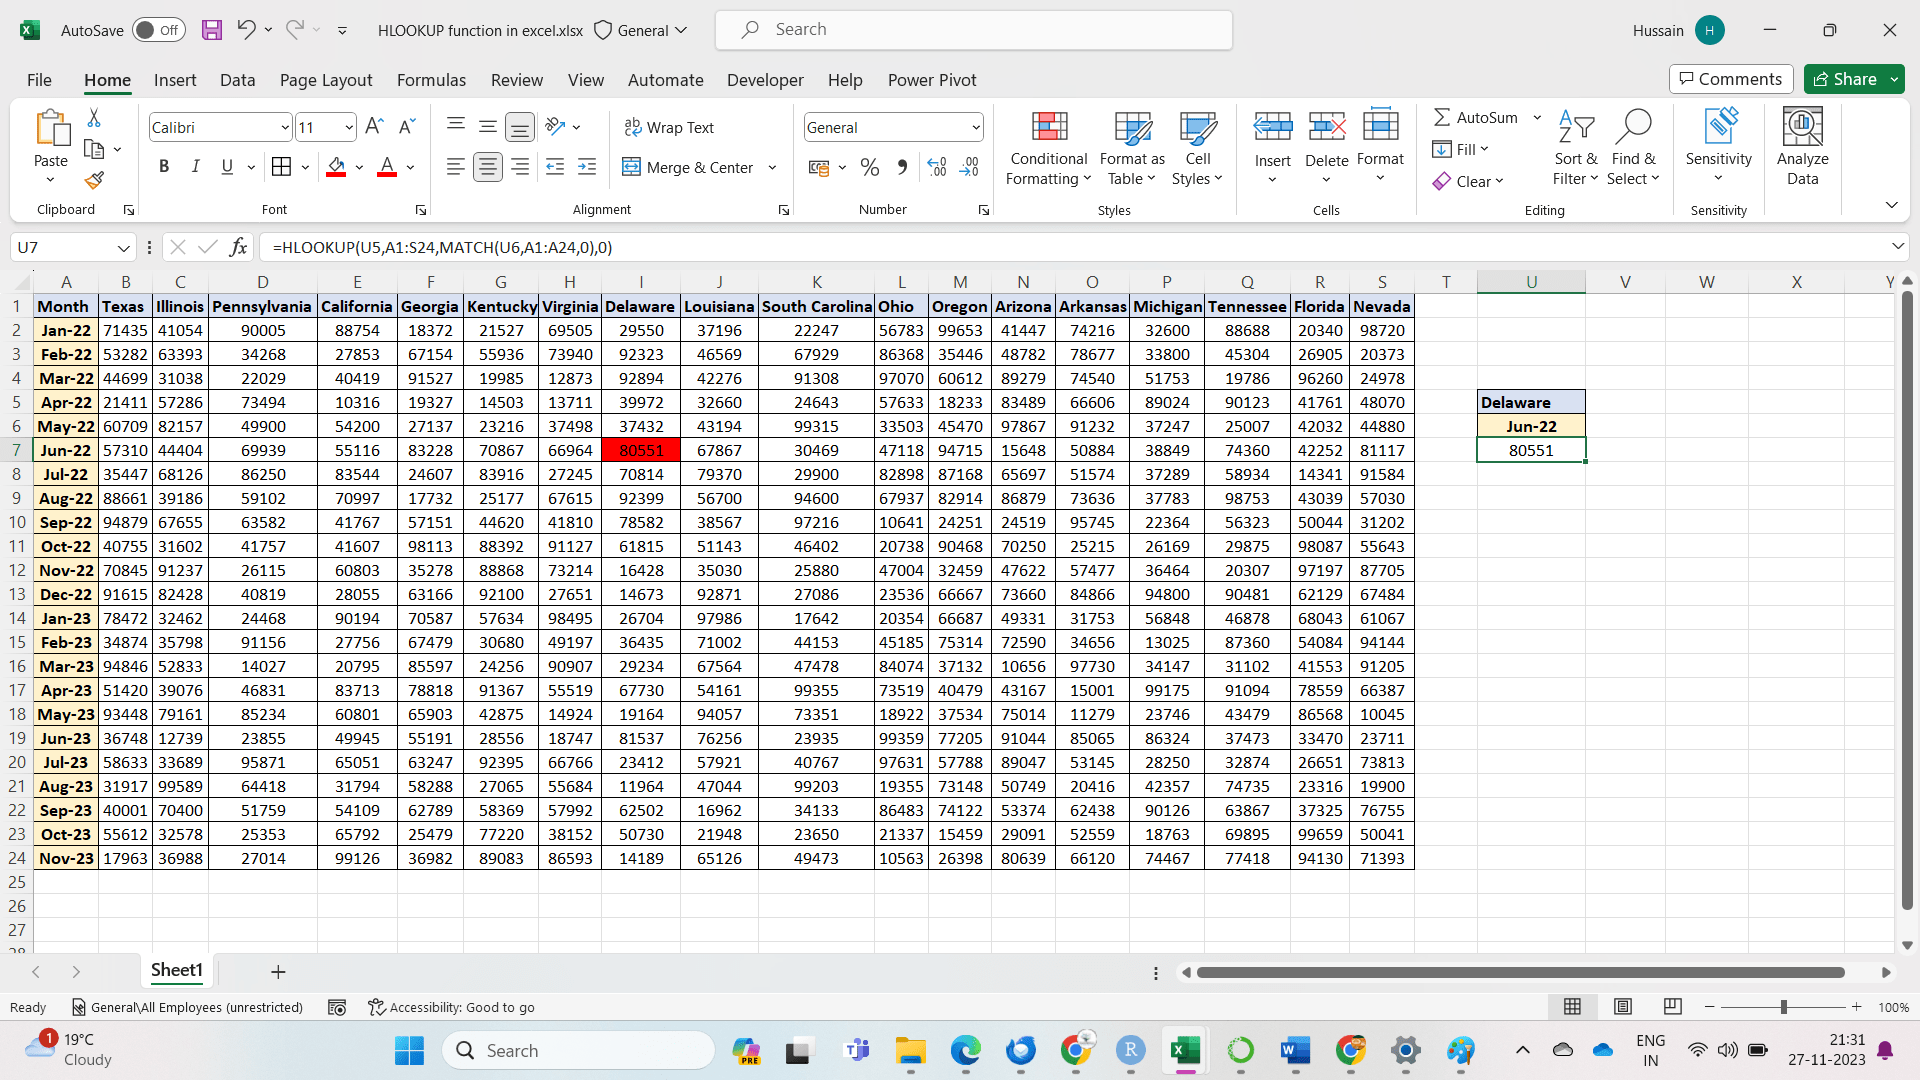Open Conditional Formatting menu
The height and width of the screenshot is (1080, 1920).
[1048, 148]
